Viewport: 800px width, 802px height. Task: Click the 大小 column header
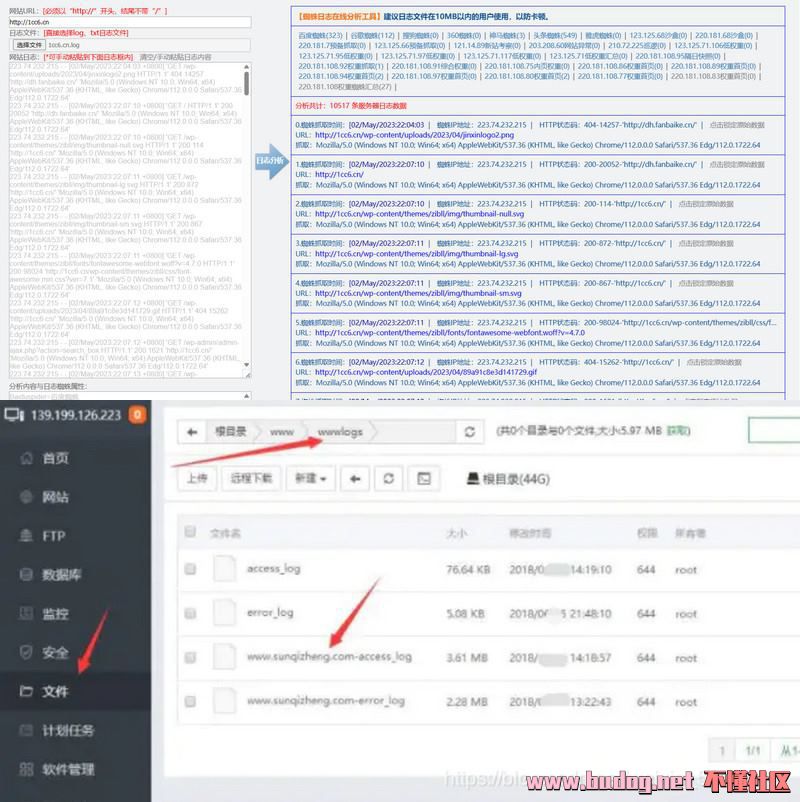pyautogui.click(x=456, y=533)
